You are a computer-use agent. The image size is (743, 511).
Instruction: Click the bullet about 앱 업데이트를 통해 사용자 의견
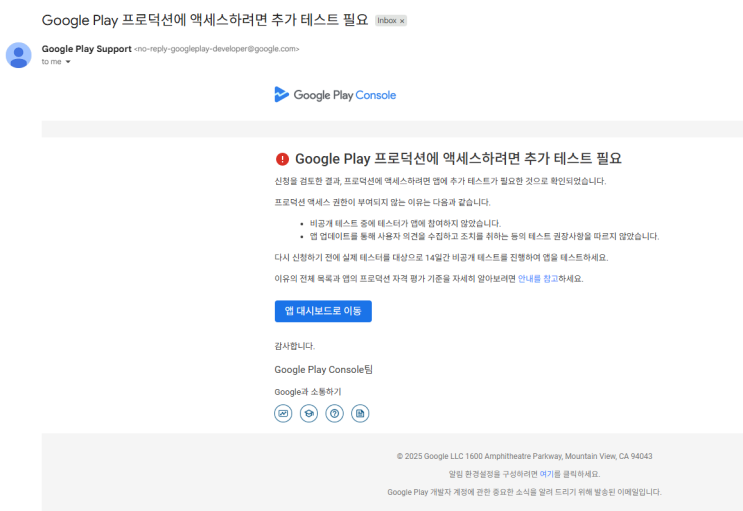pyautogui.click(x=484, y=236)
